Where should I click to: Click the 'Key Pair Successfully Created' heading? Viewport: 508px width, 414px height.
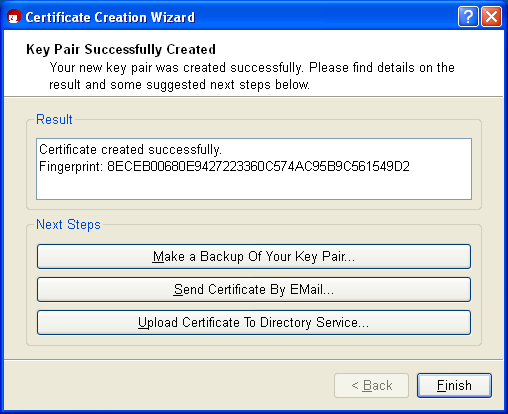pyautogui.click(x=121, y=49)
